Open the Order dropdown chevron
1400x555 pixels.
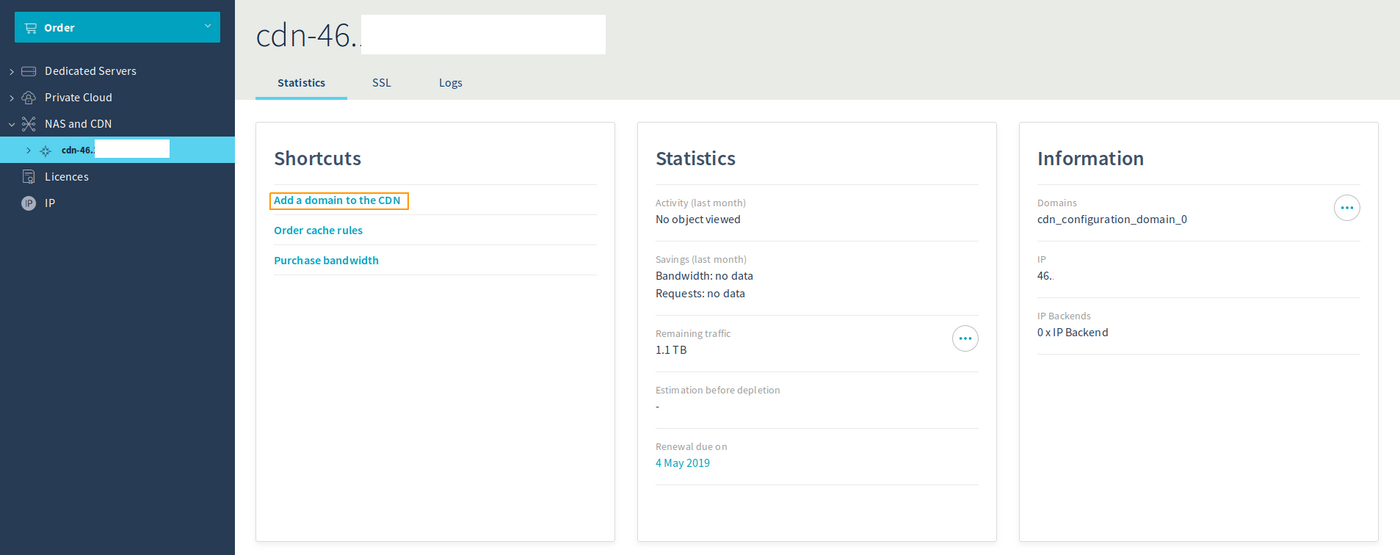point(207,26)
